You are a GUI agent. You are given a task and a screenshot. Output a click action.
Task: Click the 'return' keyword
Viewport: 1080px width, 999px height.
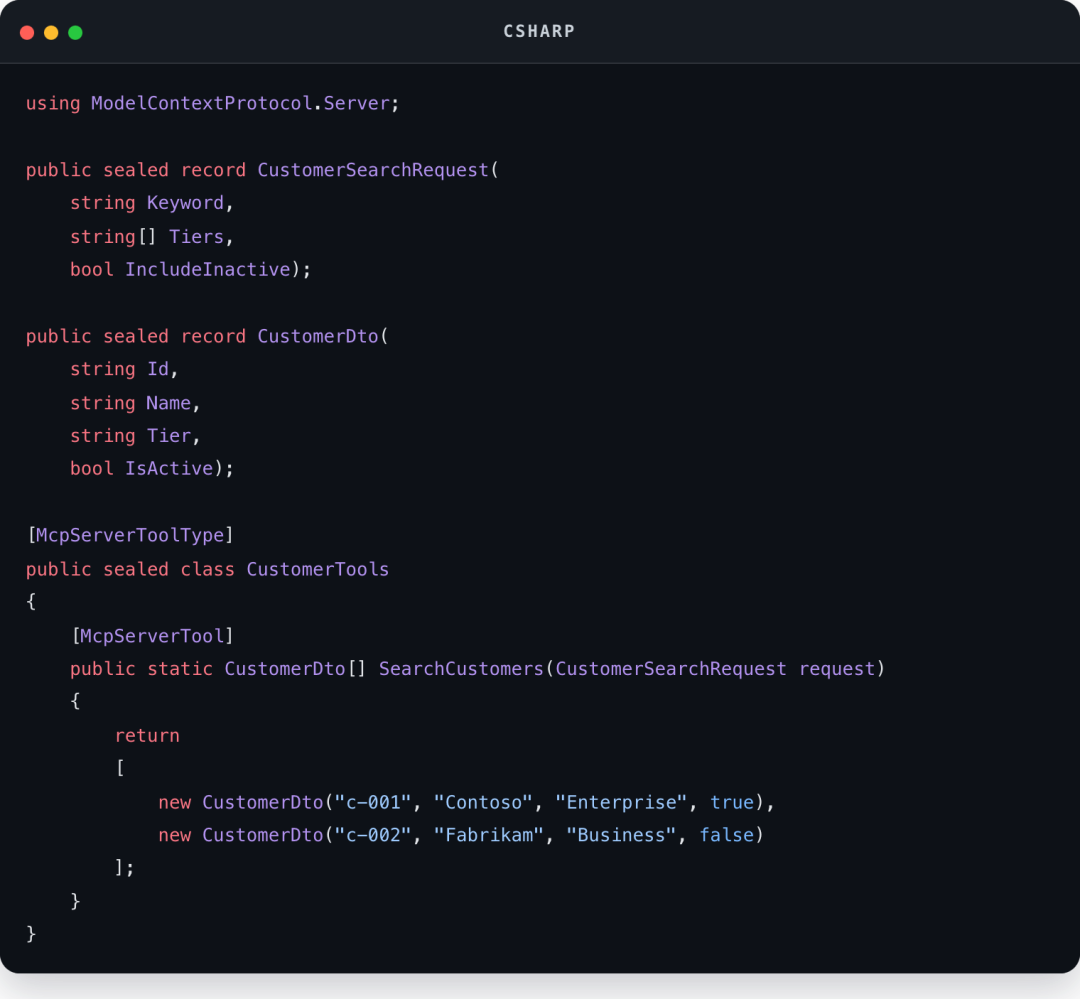pos(147,736)
